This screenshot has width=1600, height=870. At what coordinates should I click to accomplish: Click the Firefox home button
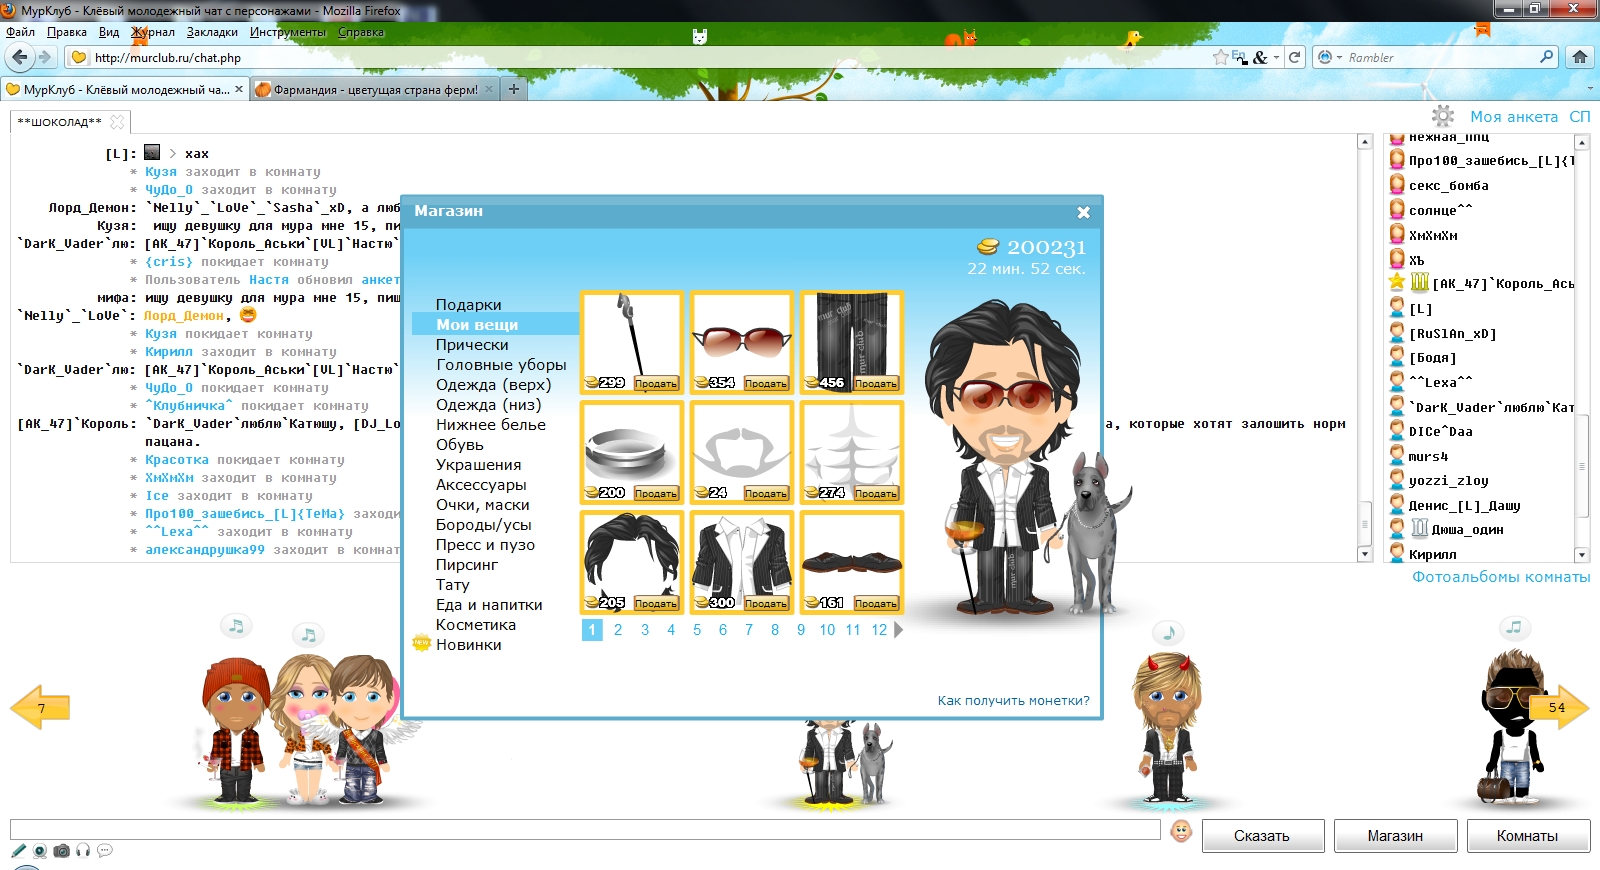1580,57
